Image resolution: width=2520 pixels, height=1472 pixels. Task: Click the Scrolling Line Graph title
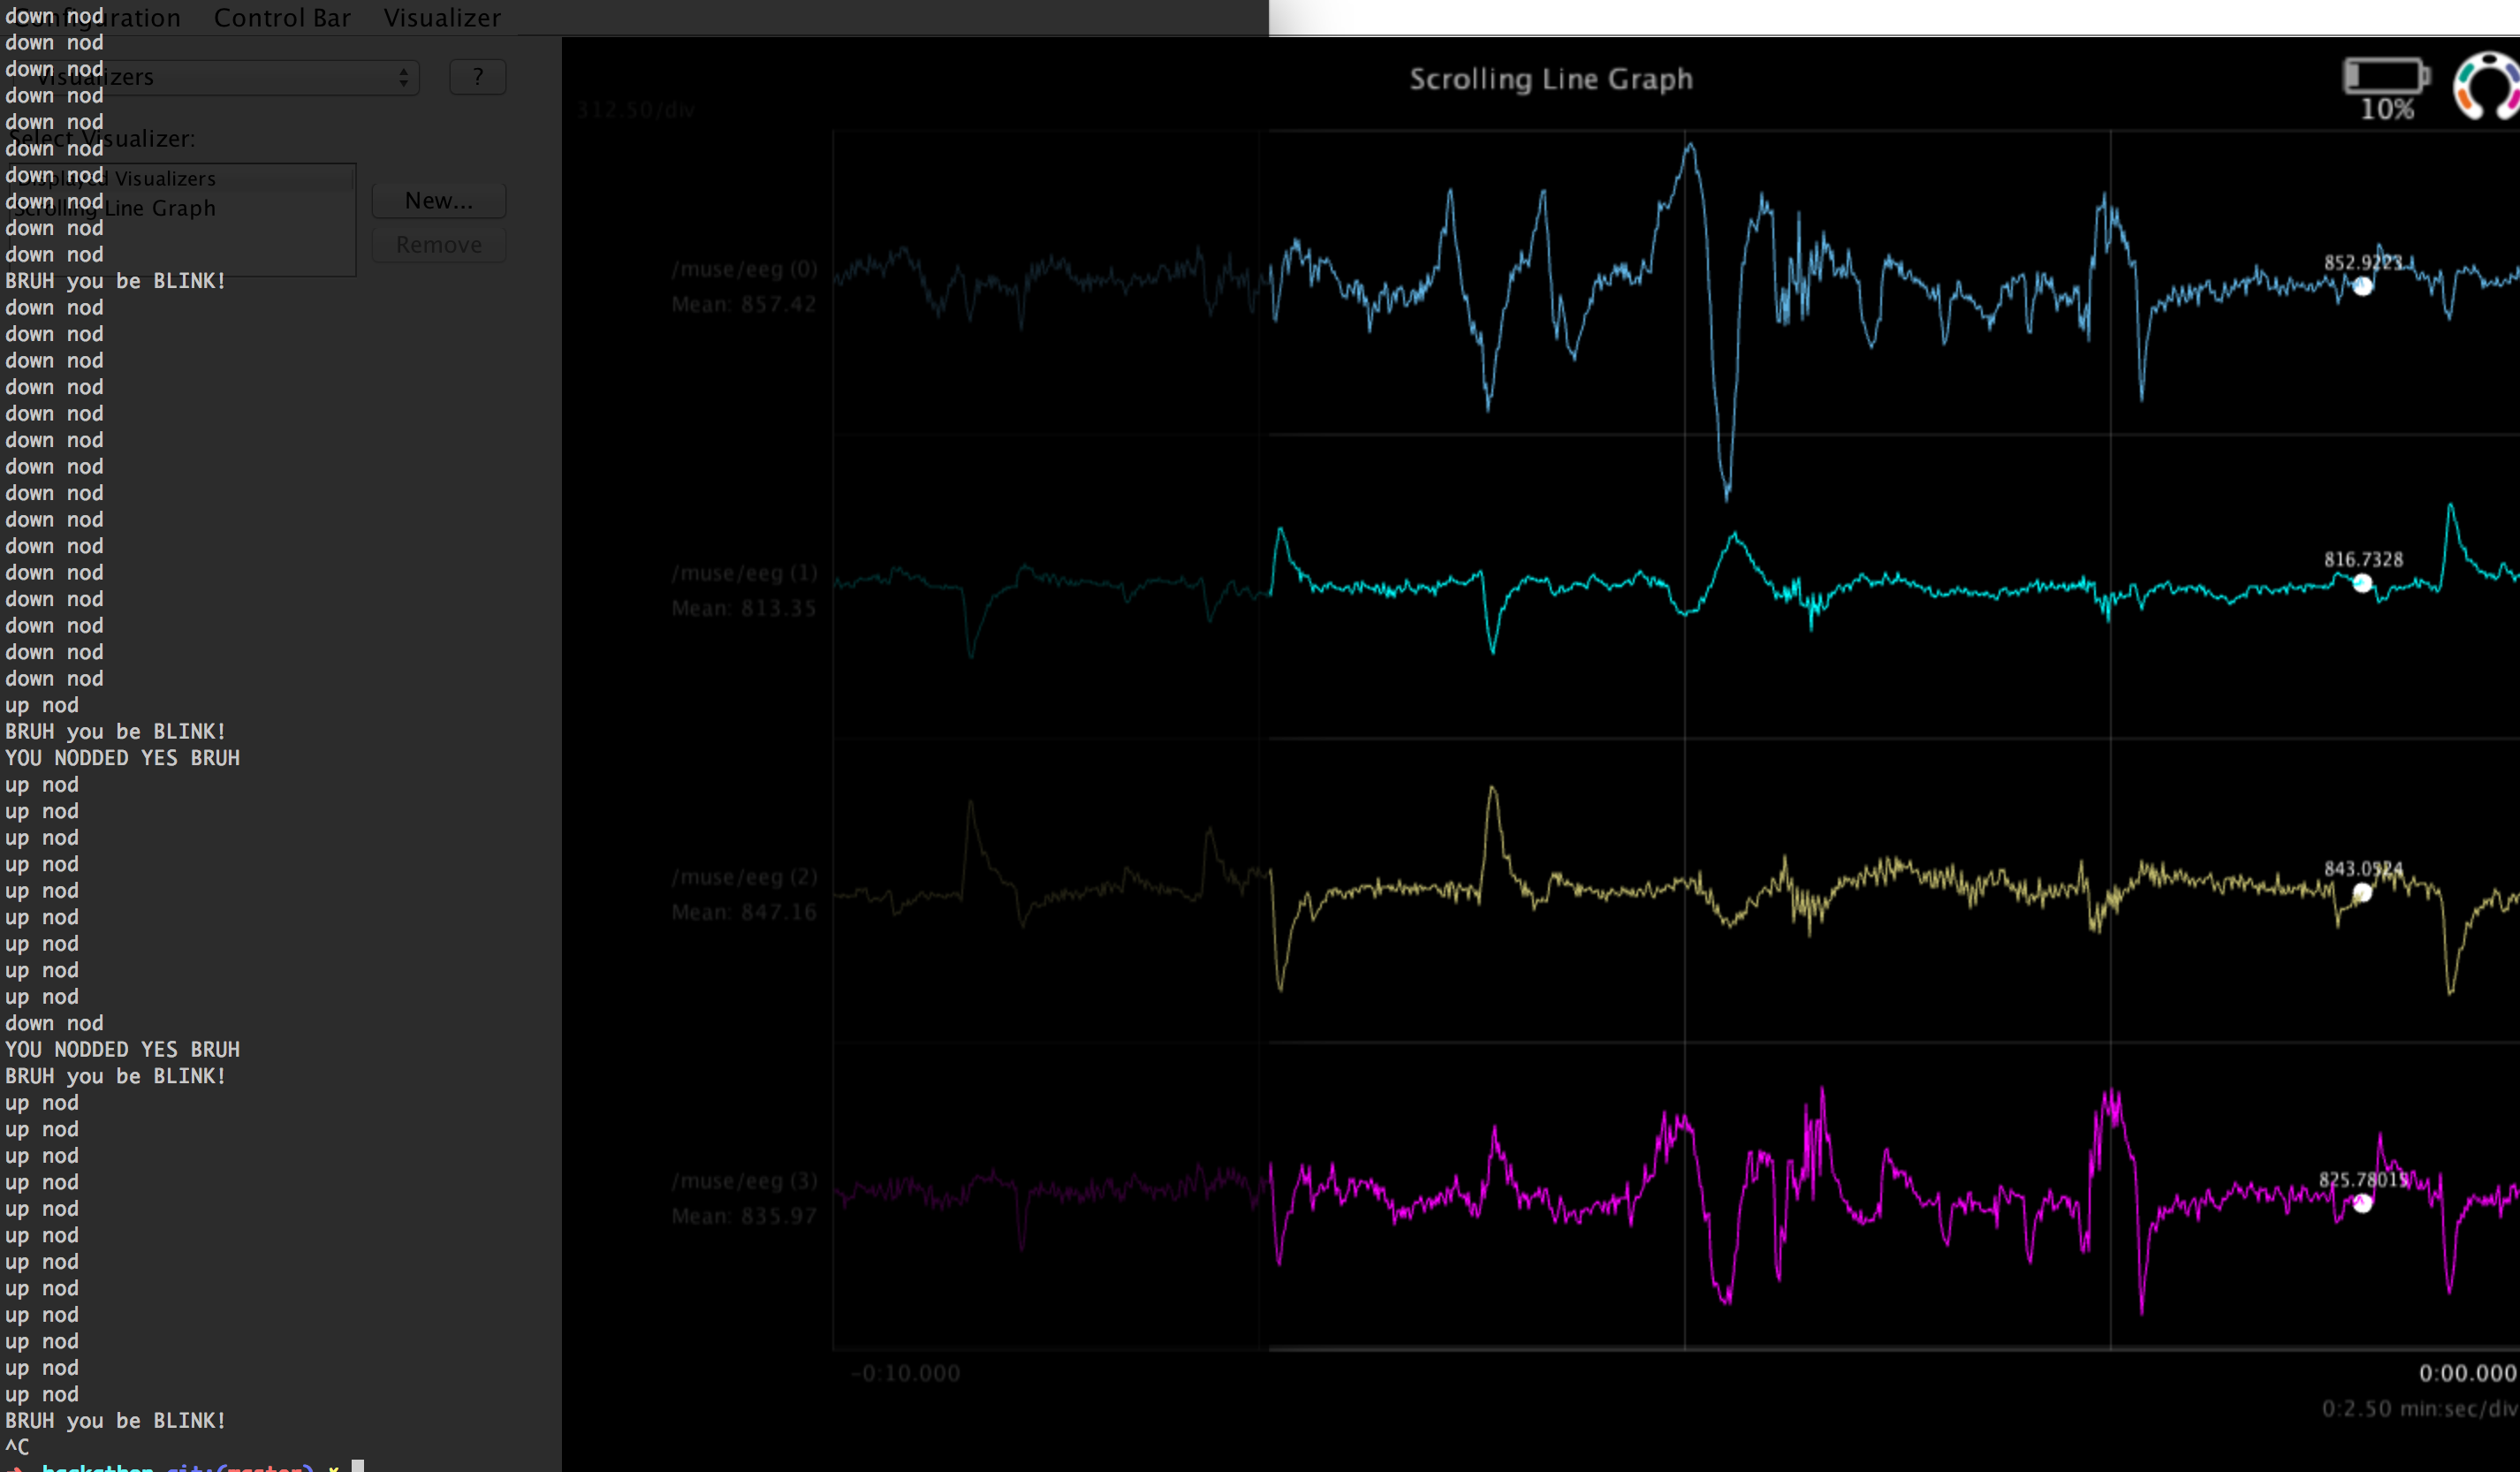[1550, 79]
